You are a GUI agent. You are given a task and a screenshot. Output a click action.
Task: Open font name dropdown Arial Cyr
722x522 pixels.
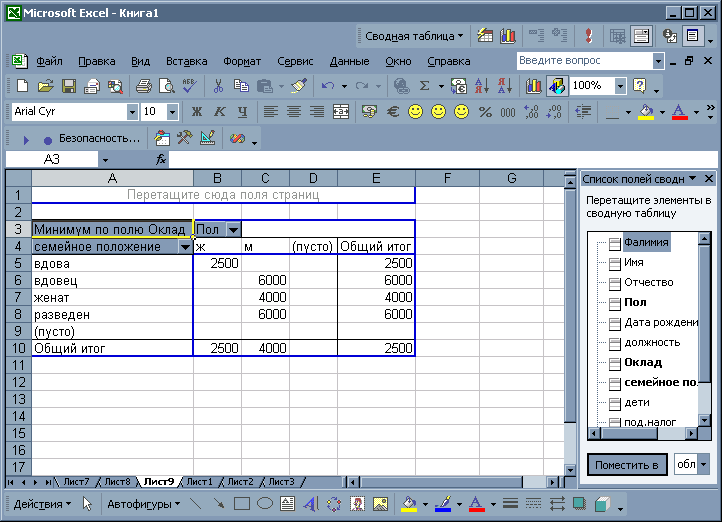pyautogui.click(x=132, y=111)
